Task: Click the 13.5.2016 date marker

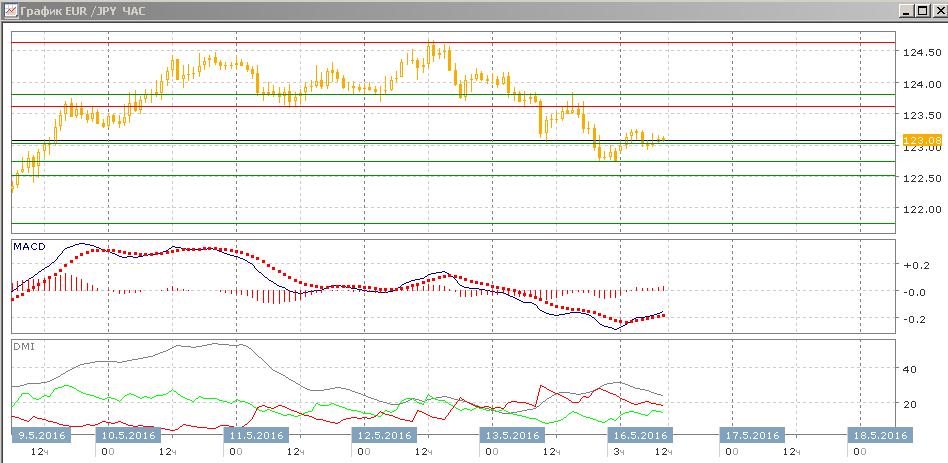Action: point(512,435)
